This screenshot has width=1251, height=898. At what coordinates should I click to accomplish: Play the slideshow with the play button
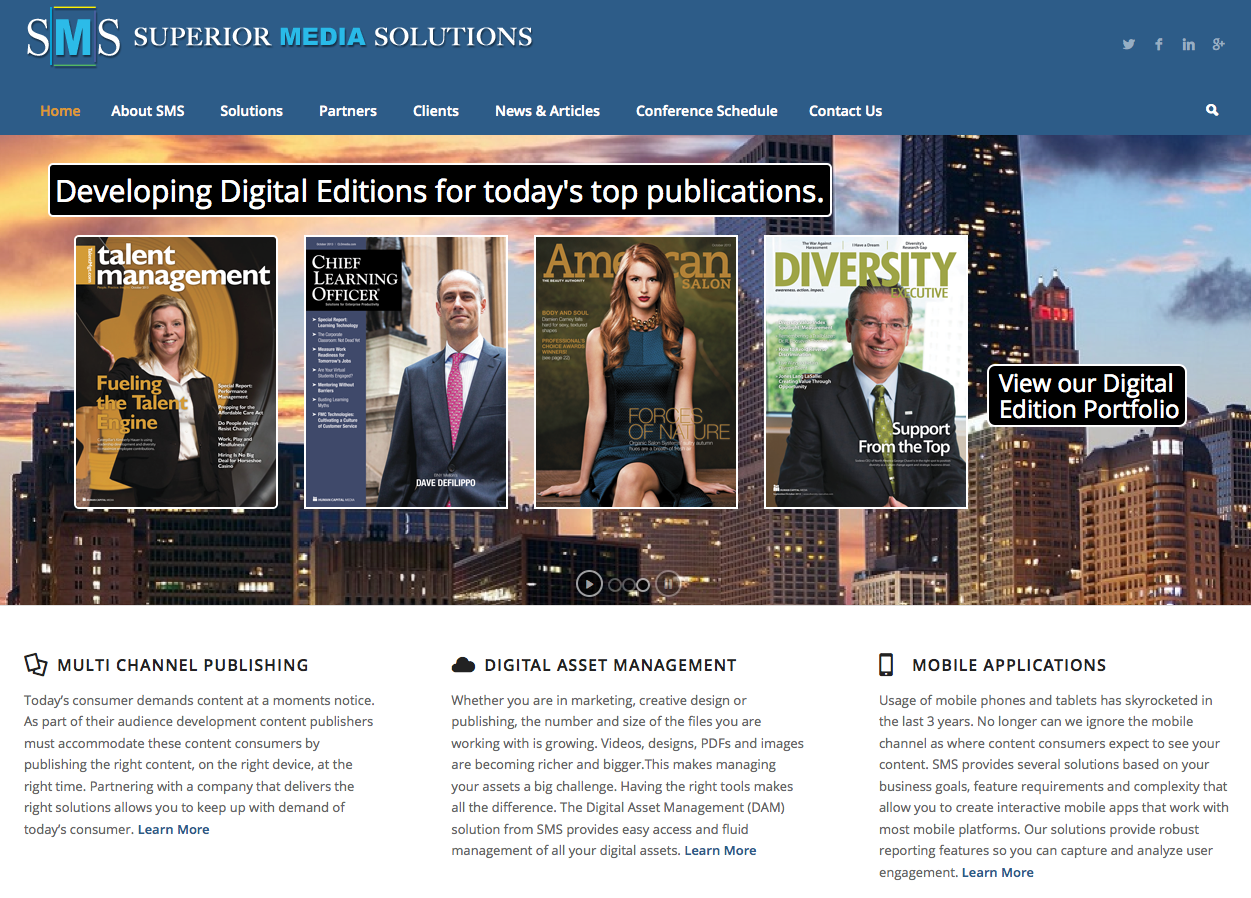[589, 583]
